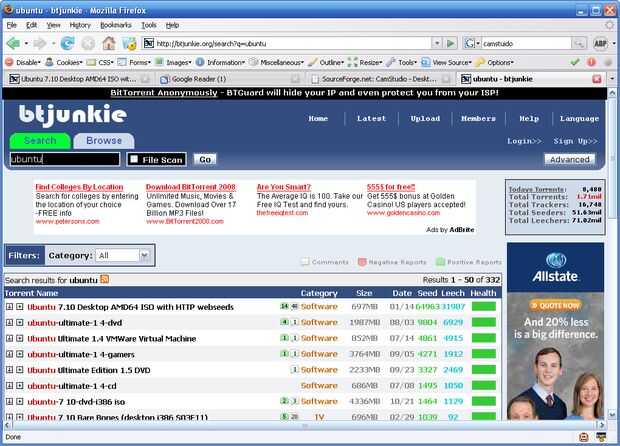This screenshot has height=446, width=620.
Task: Click the URL address bar
Action: click(292, 43)
